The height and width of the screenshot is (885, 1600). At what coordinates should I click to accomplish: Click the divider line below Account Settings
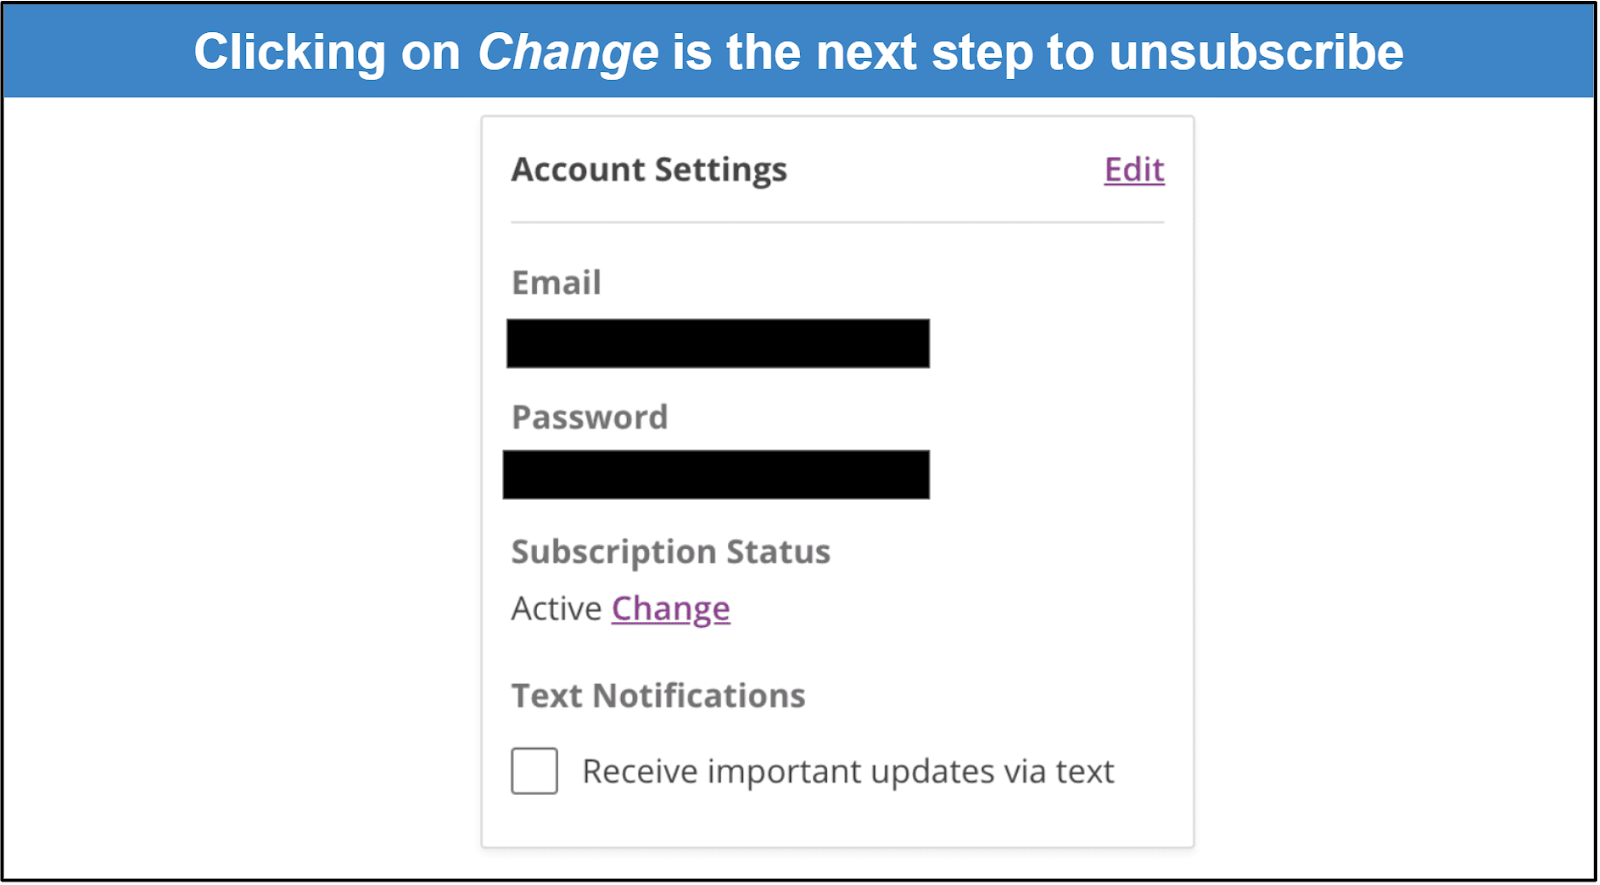point(838,222)
